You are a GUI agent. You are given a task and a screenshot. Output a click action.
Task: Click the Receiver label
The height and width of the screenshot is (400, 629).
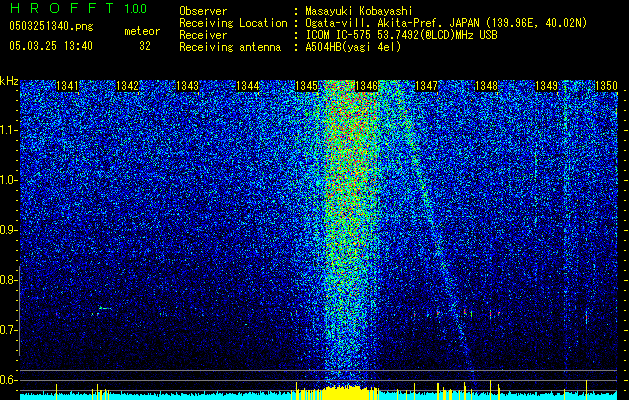(x=203, y=35)
